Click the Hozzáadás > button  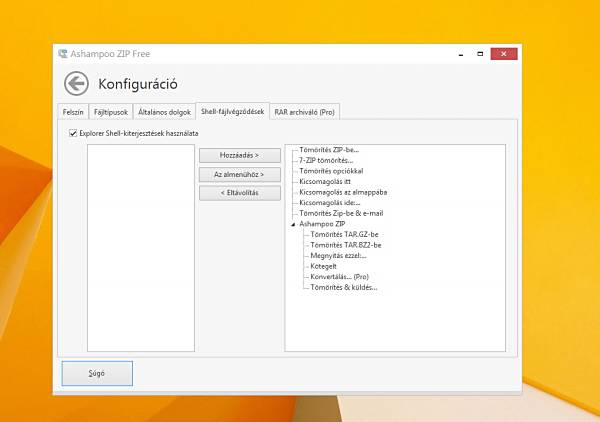click(240, 155)
